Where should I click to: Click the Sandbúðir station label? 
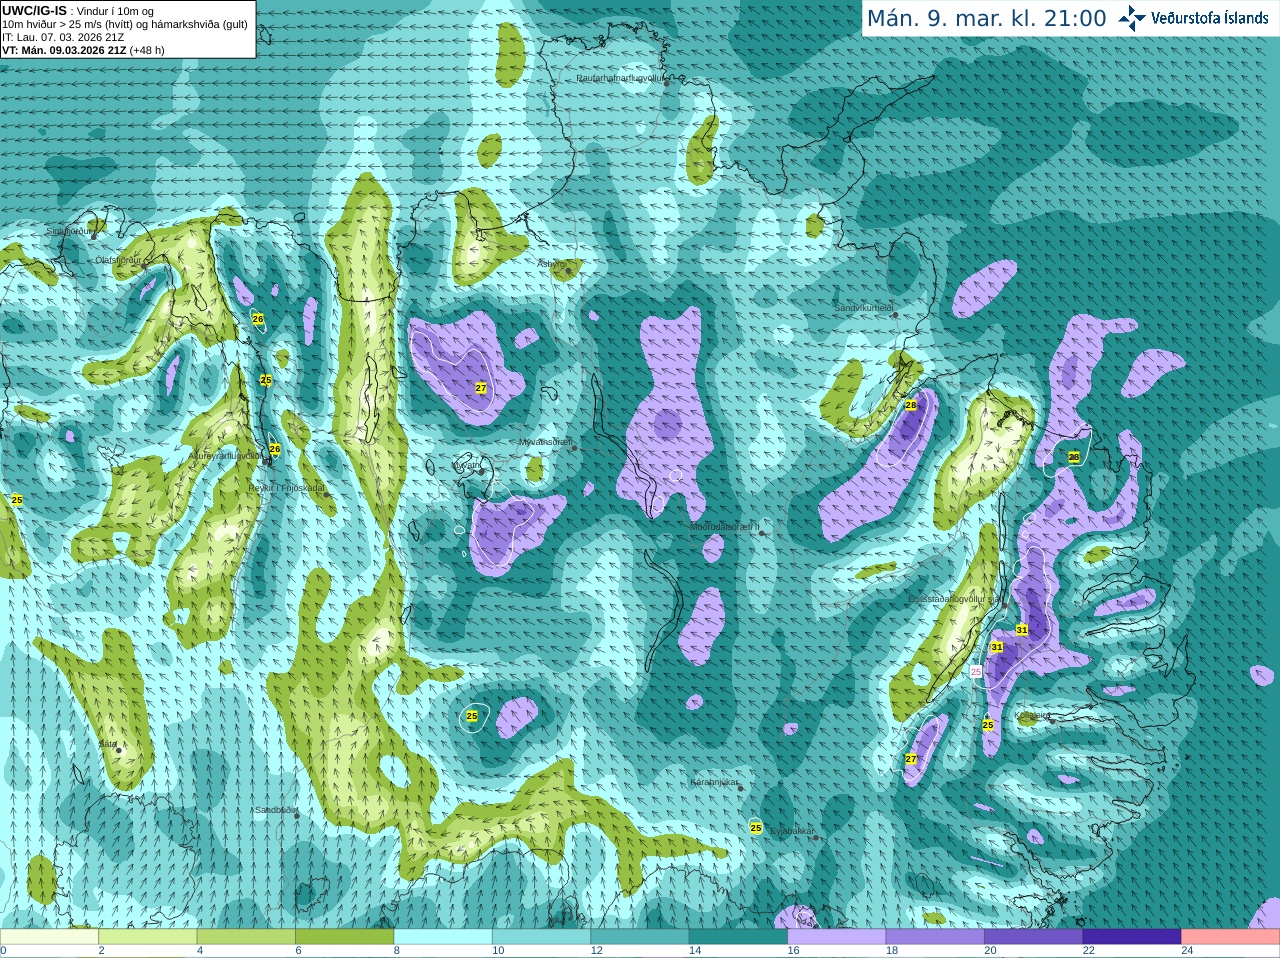pos(275,810)
